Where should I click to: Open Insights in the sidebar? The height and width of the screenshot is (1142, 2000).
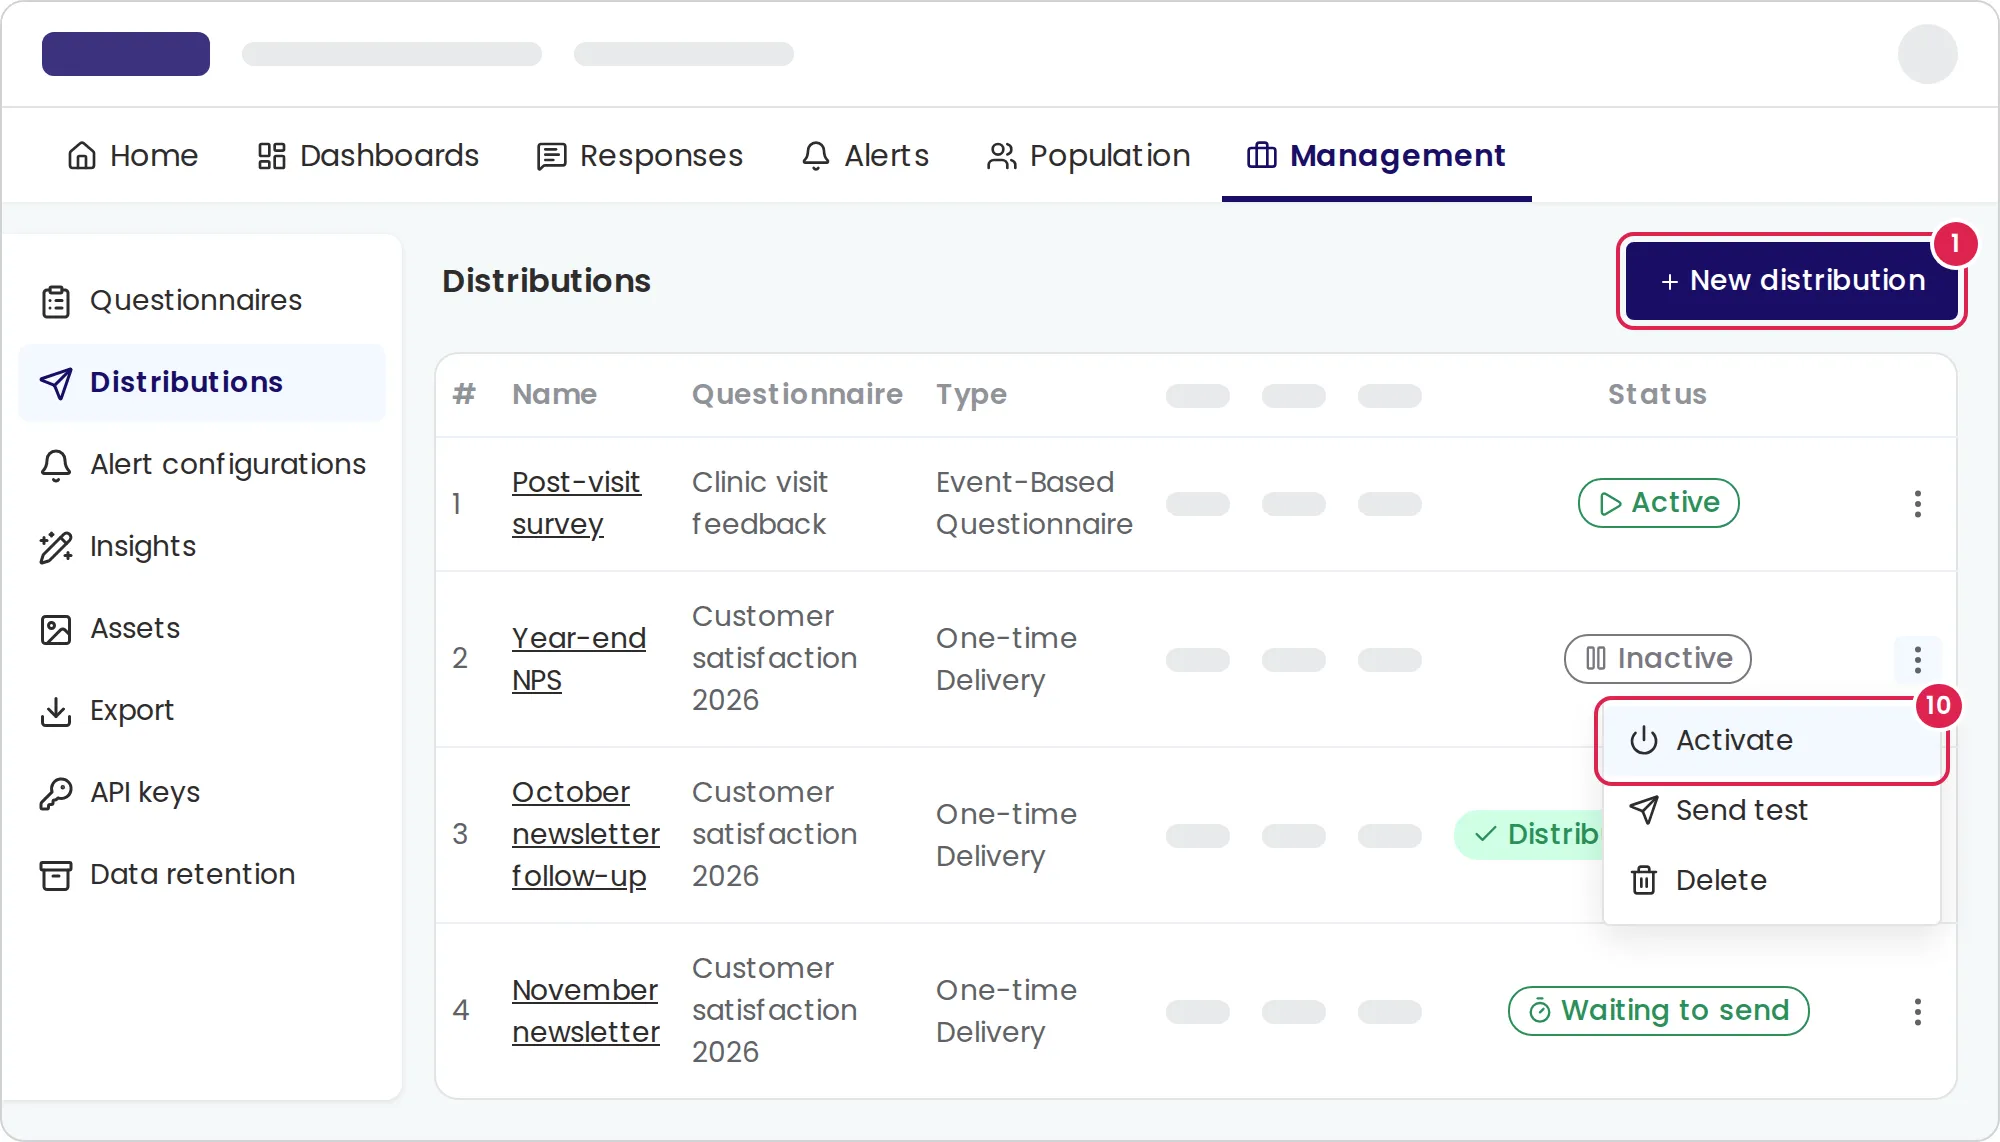(201, 547)
